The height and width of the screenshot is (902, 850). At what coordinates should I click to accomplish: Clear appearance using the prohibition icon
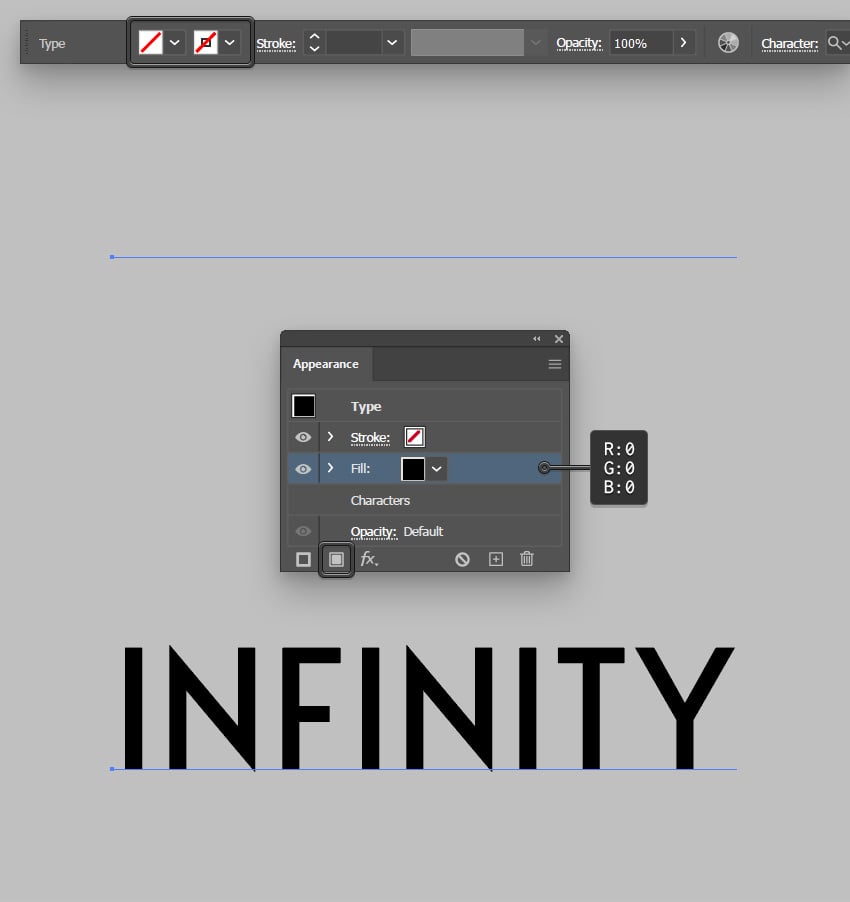462,559
